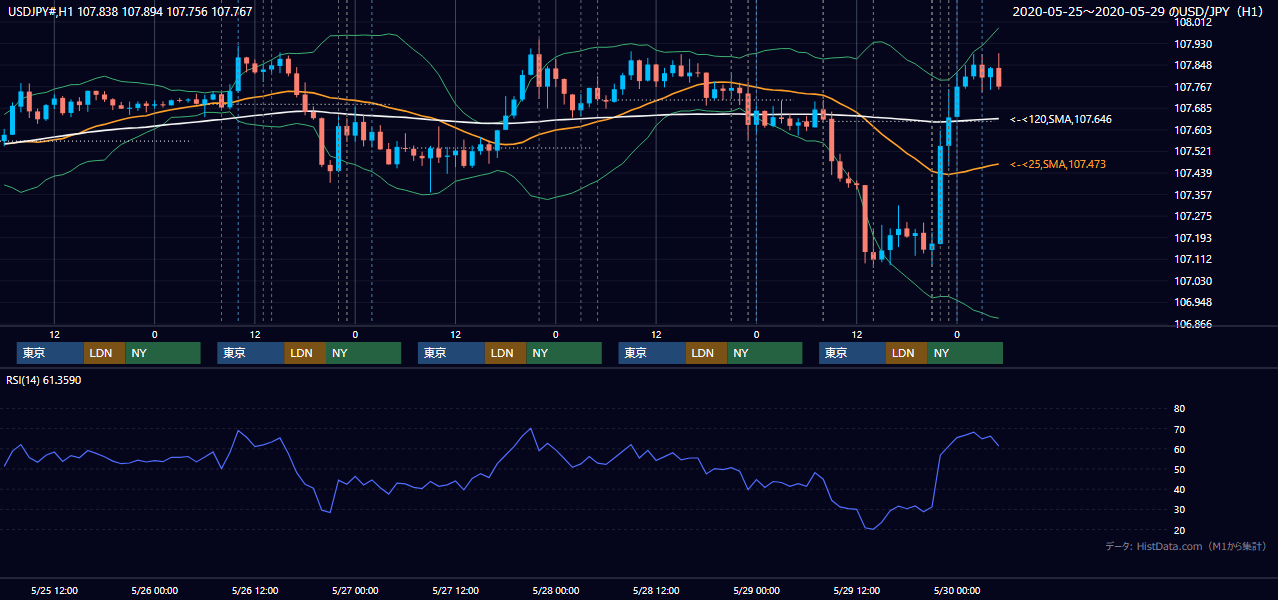The image size is (1278, 600).
Task: Click the RSI 70 level label
Action: click(1179, 429)
